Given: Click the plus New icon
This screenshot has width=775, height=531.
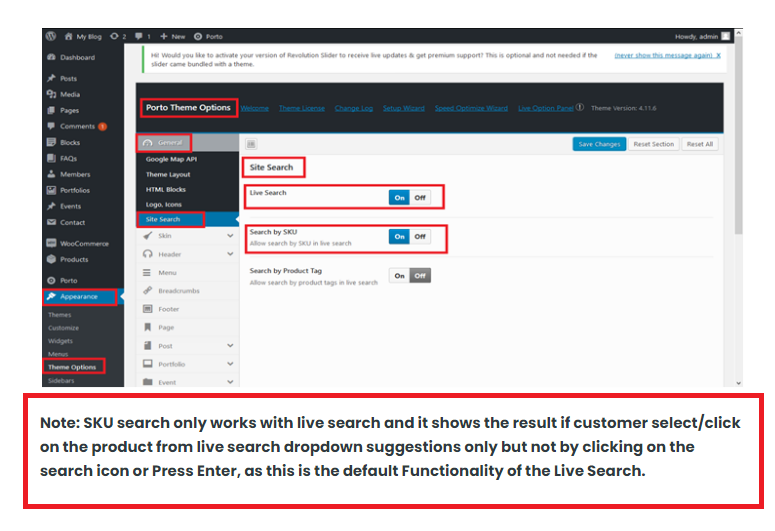Looking at the screenshot, I should pos(164,36).
